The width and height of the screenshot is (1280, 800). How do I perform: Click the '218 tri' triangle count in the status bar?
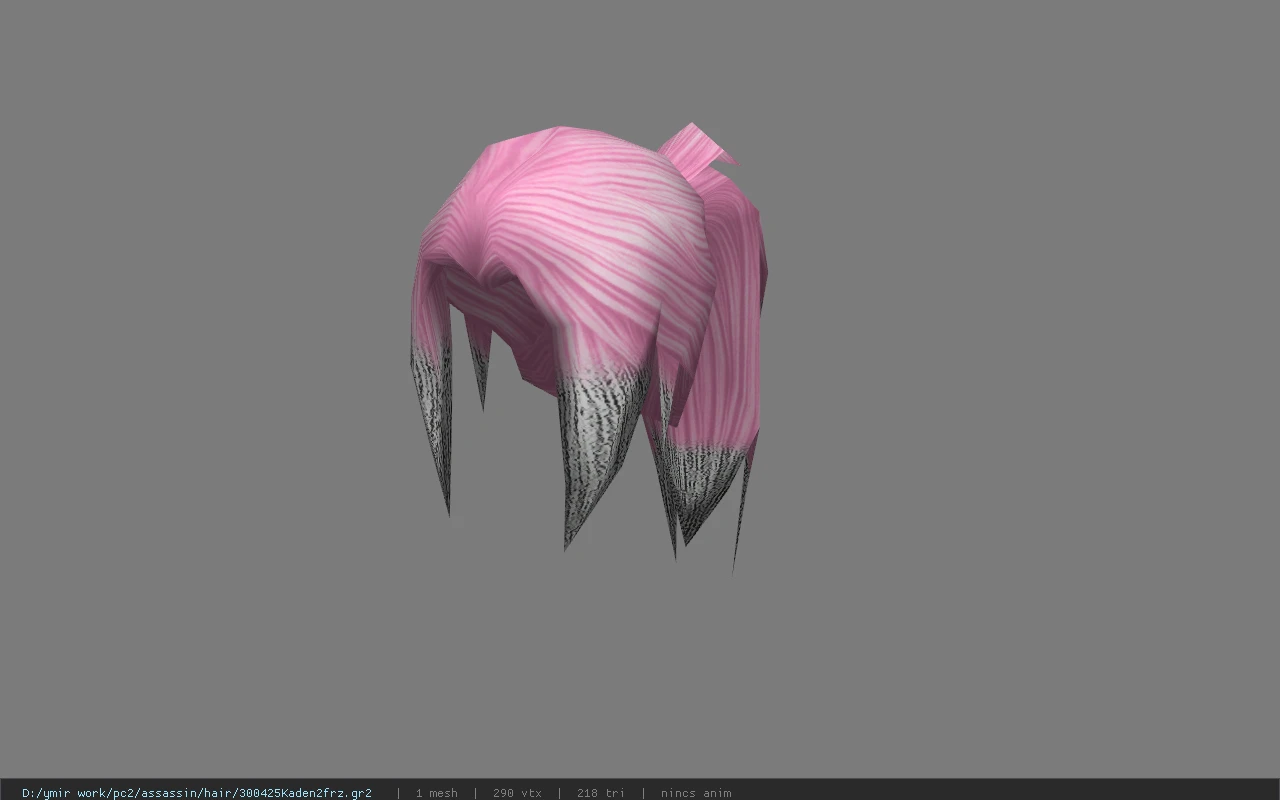point(600,793)
